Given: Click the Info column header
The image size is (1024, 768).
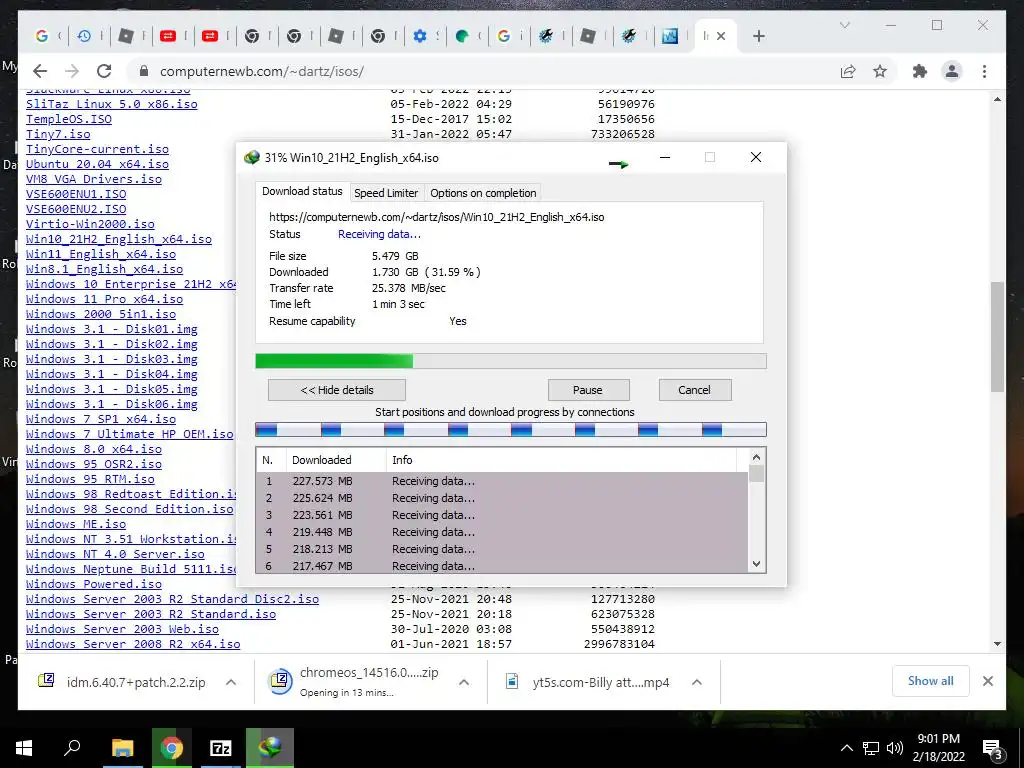Looking at the screenshot, I should pyautogui.click(x=562, y=460).
